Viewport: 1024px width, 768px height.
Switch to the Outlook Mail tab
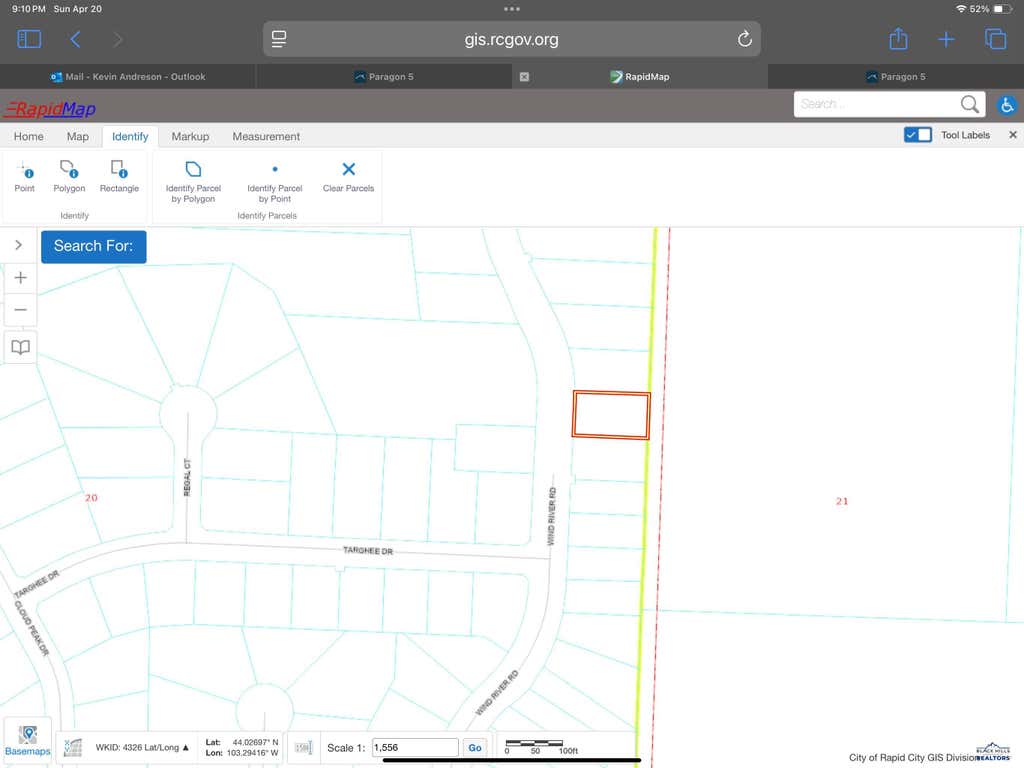128,76
